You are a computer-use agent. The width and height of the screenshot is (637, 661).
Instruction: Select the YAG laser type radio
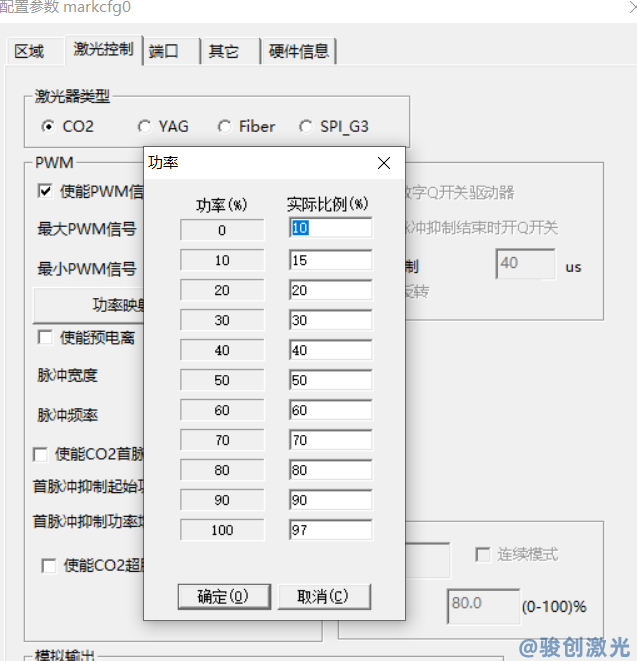coord(164,126)
